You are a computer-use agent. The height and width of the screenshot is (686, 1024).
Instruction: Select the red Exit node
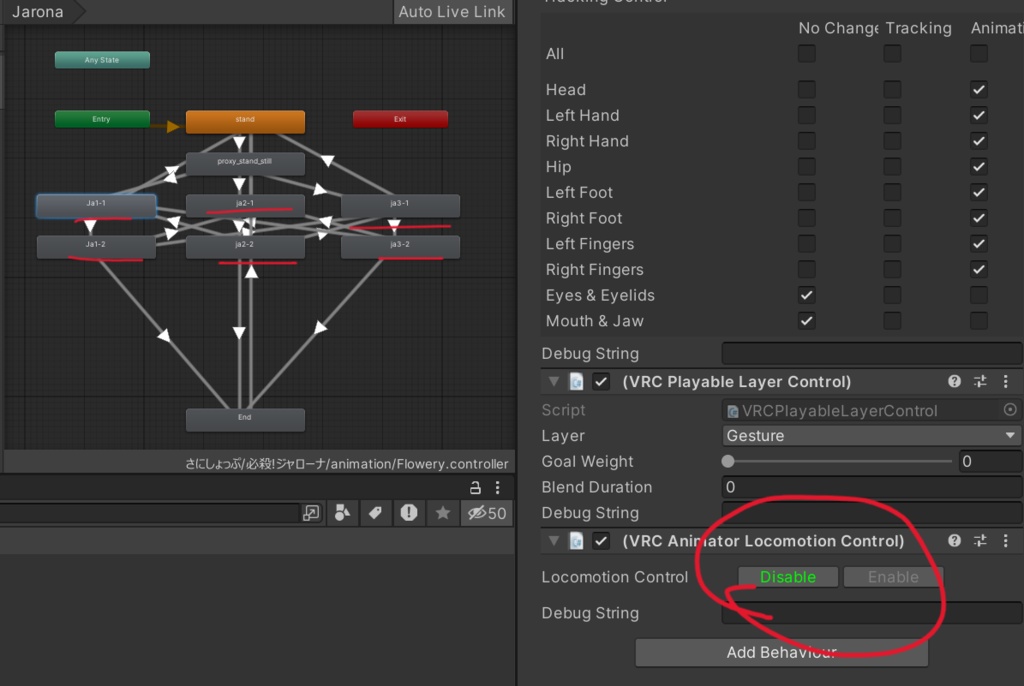click(x=400, y=119)
